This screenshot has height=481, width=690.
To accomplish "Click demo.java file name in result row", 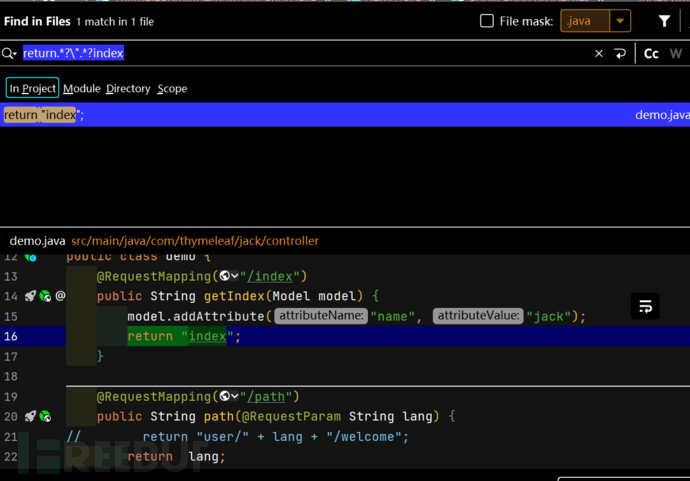I will (662, 115).
